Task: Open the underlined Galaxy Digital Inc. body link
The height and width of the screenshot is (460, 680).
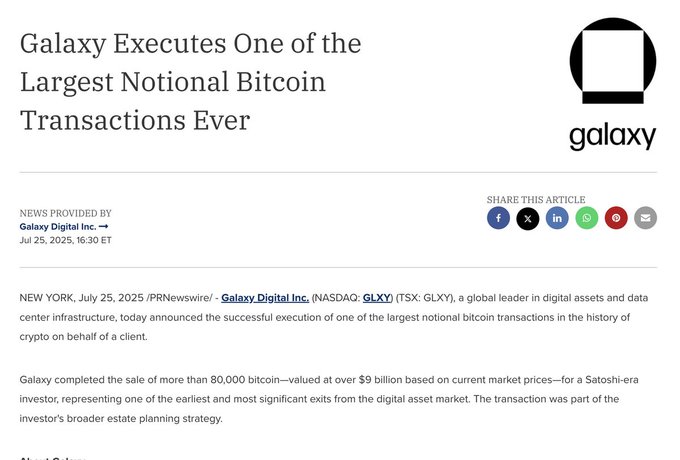Action: pyautogui.click(x=265, y=298)
